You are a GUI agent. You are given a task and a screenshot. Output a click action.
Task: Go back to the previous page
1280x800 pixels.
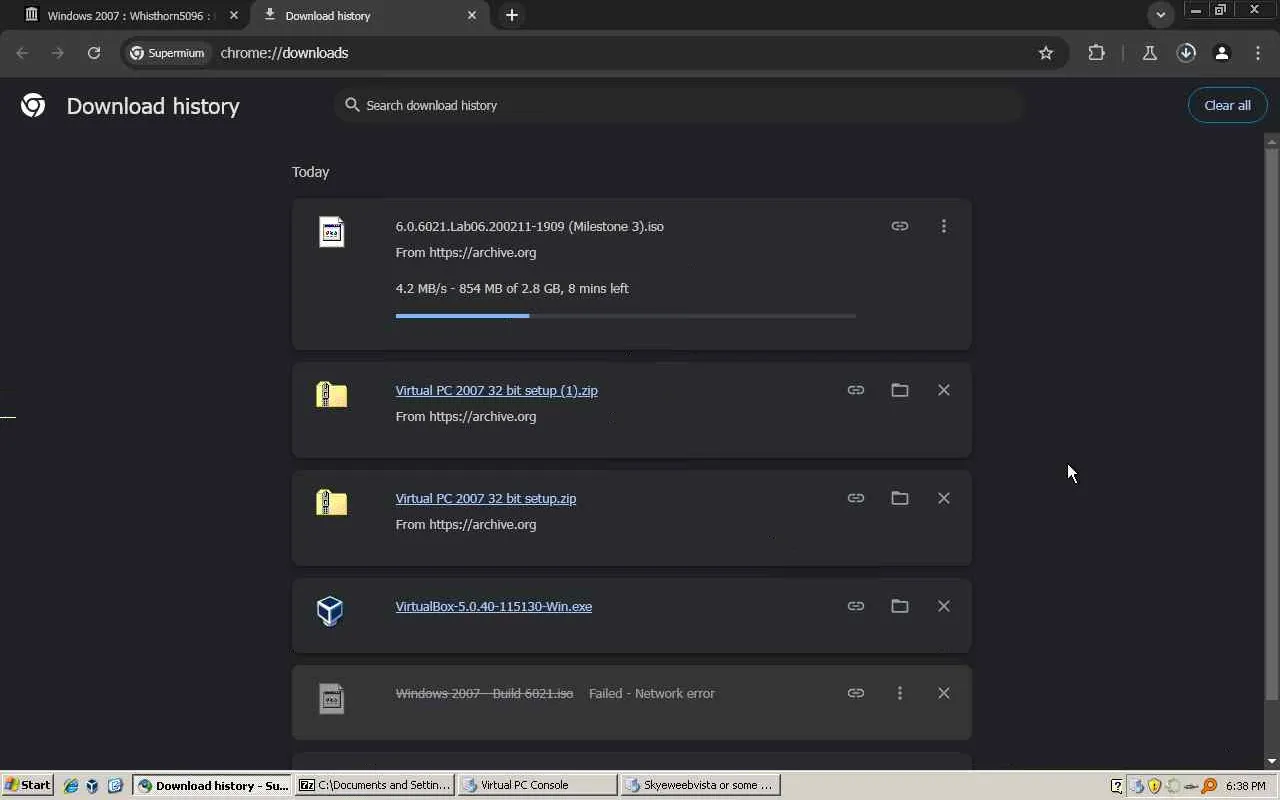tap(22, 53)
